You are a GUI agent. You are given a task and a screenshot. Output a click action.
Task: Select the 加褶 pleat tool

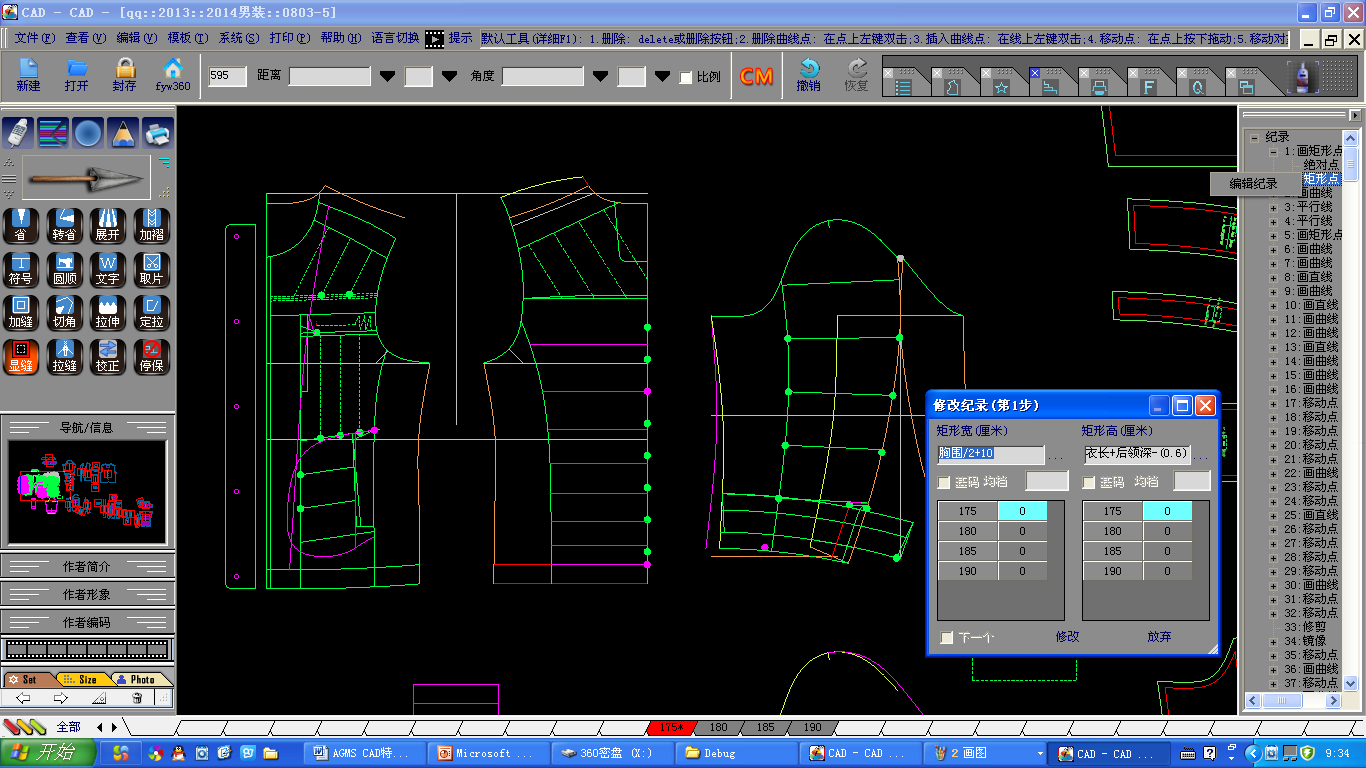pos(151,225)
